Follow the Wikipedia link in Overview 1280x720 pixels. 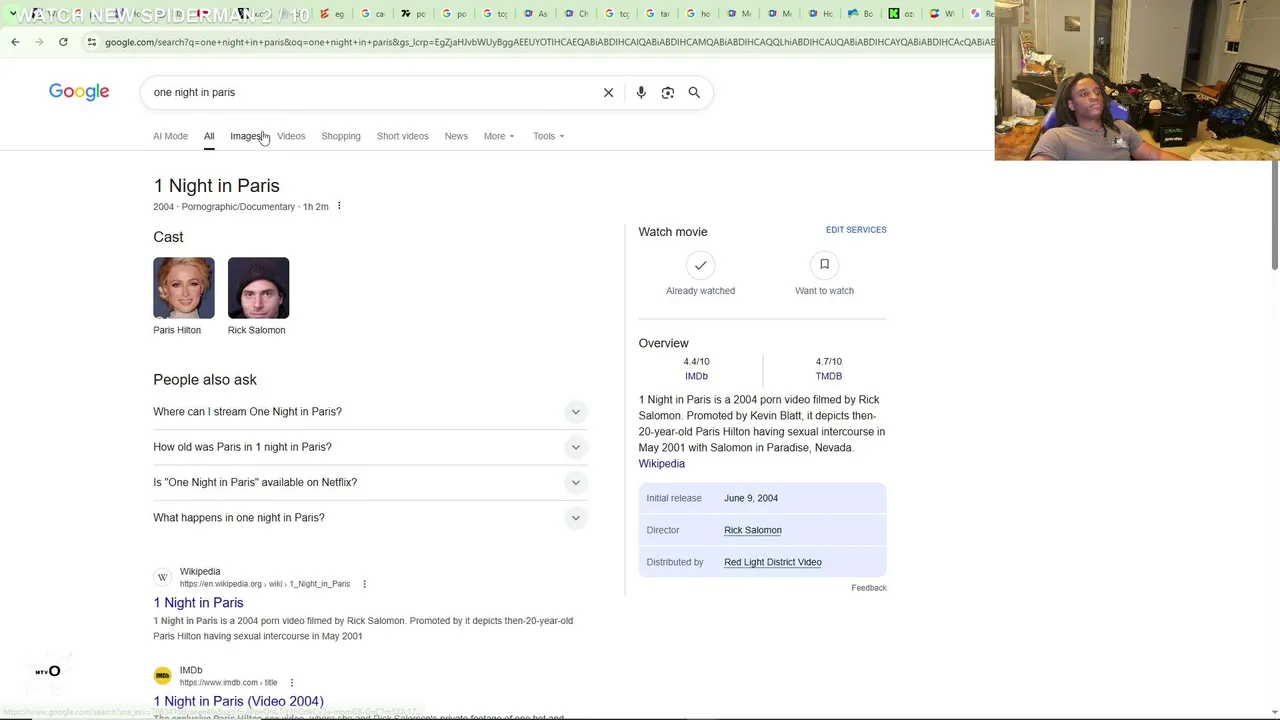(x=662, y=464)
